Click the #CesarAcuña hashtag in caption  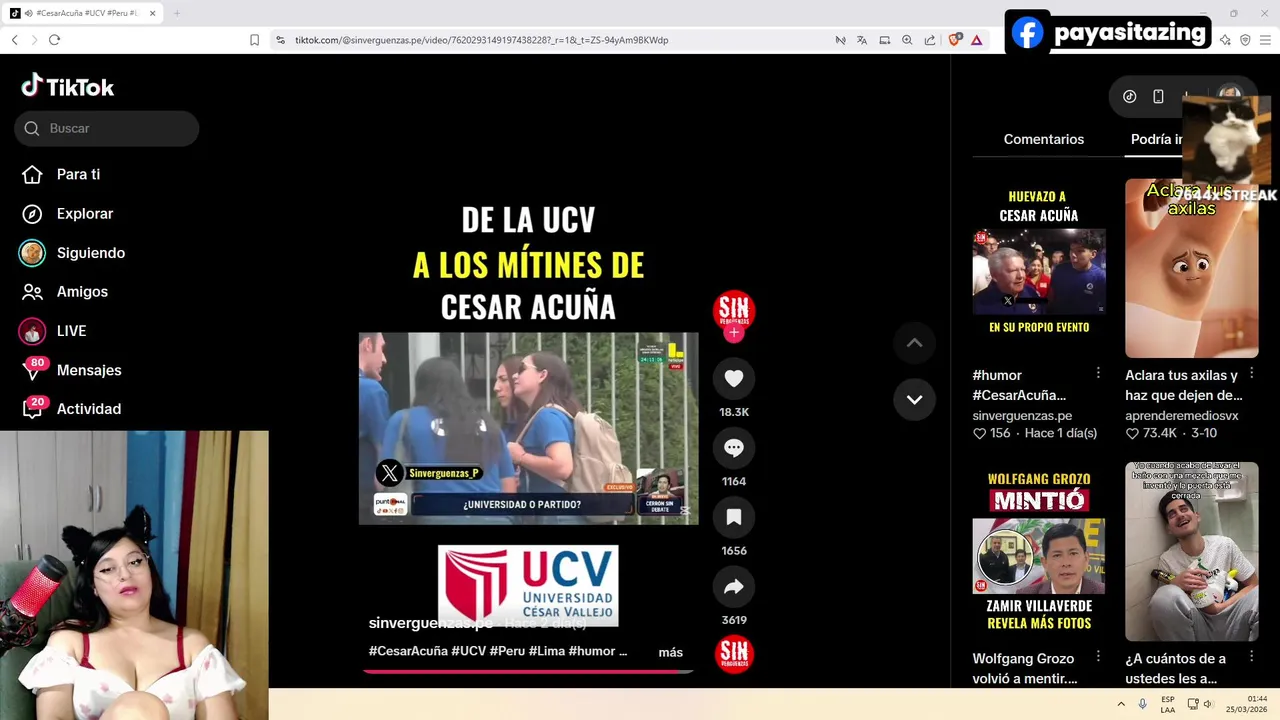pyautogui.click(x=408, y=651)
